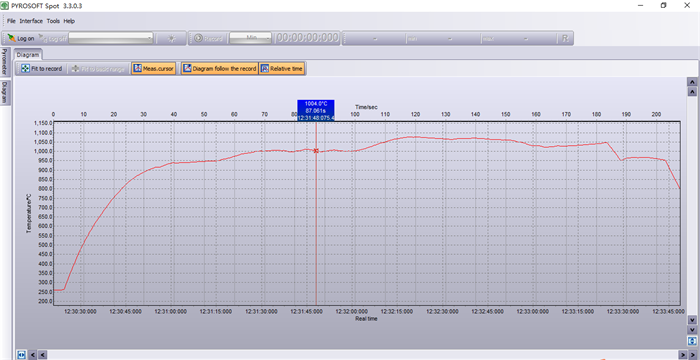Open the Interface menu
700x360 pixels.
pyautogui.click(x=31, y=21)
